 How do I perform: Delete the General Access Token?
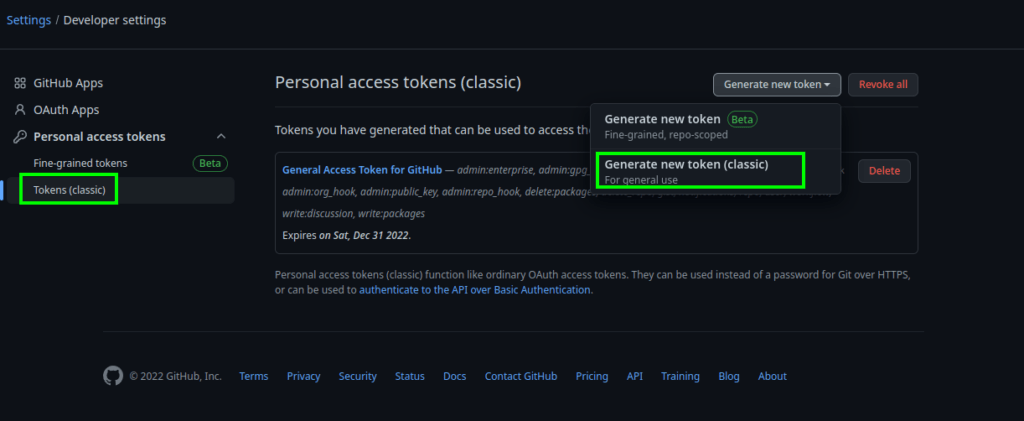tap(884, 171)
